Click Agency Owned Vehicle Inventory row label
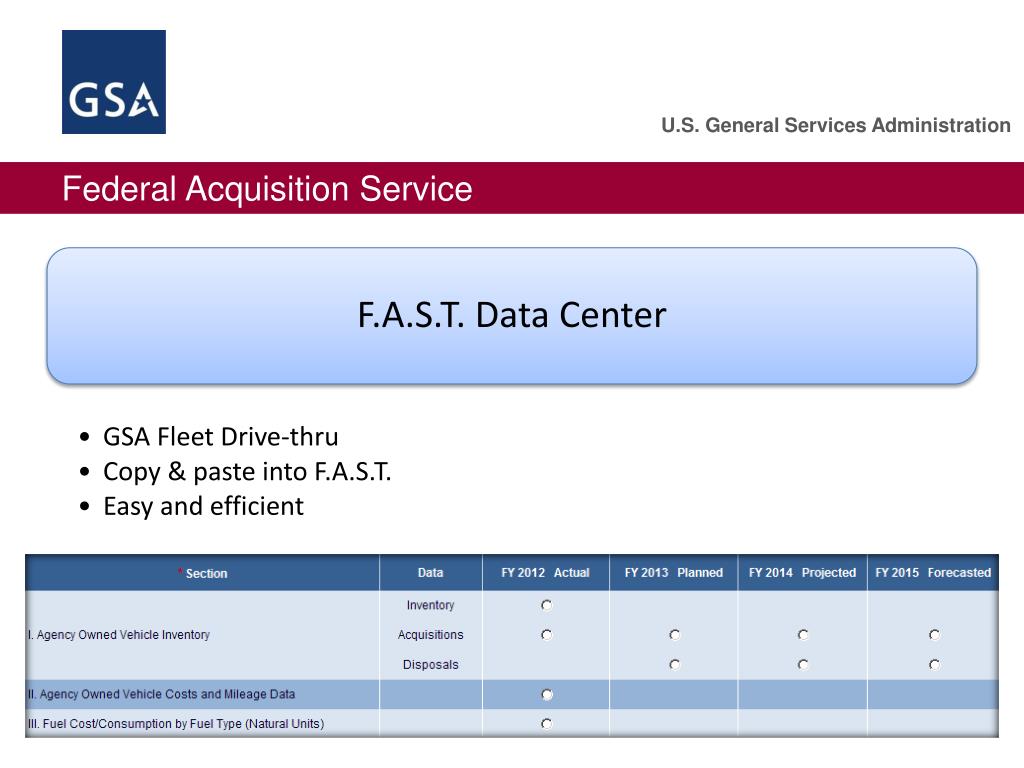The height and width of the screenshot is (768, 1024). click(119, 635)
